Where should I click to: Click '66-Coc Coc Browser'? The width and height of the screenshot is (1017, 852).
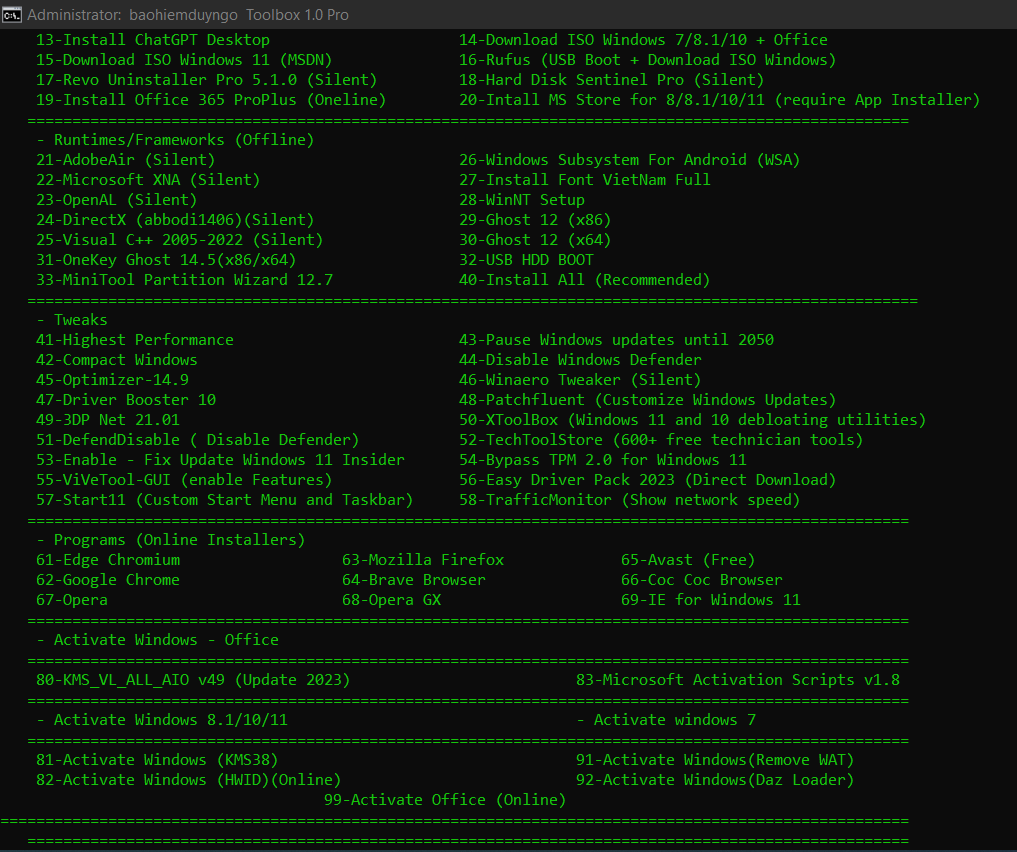702,580
